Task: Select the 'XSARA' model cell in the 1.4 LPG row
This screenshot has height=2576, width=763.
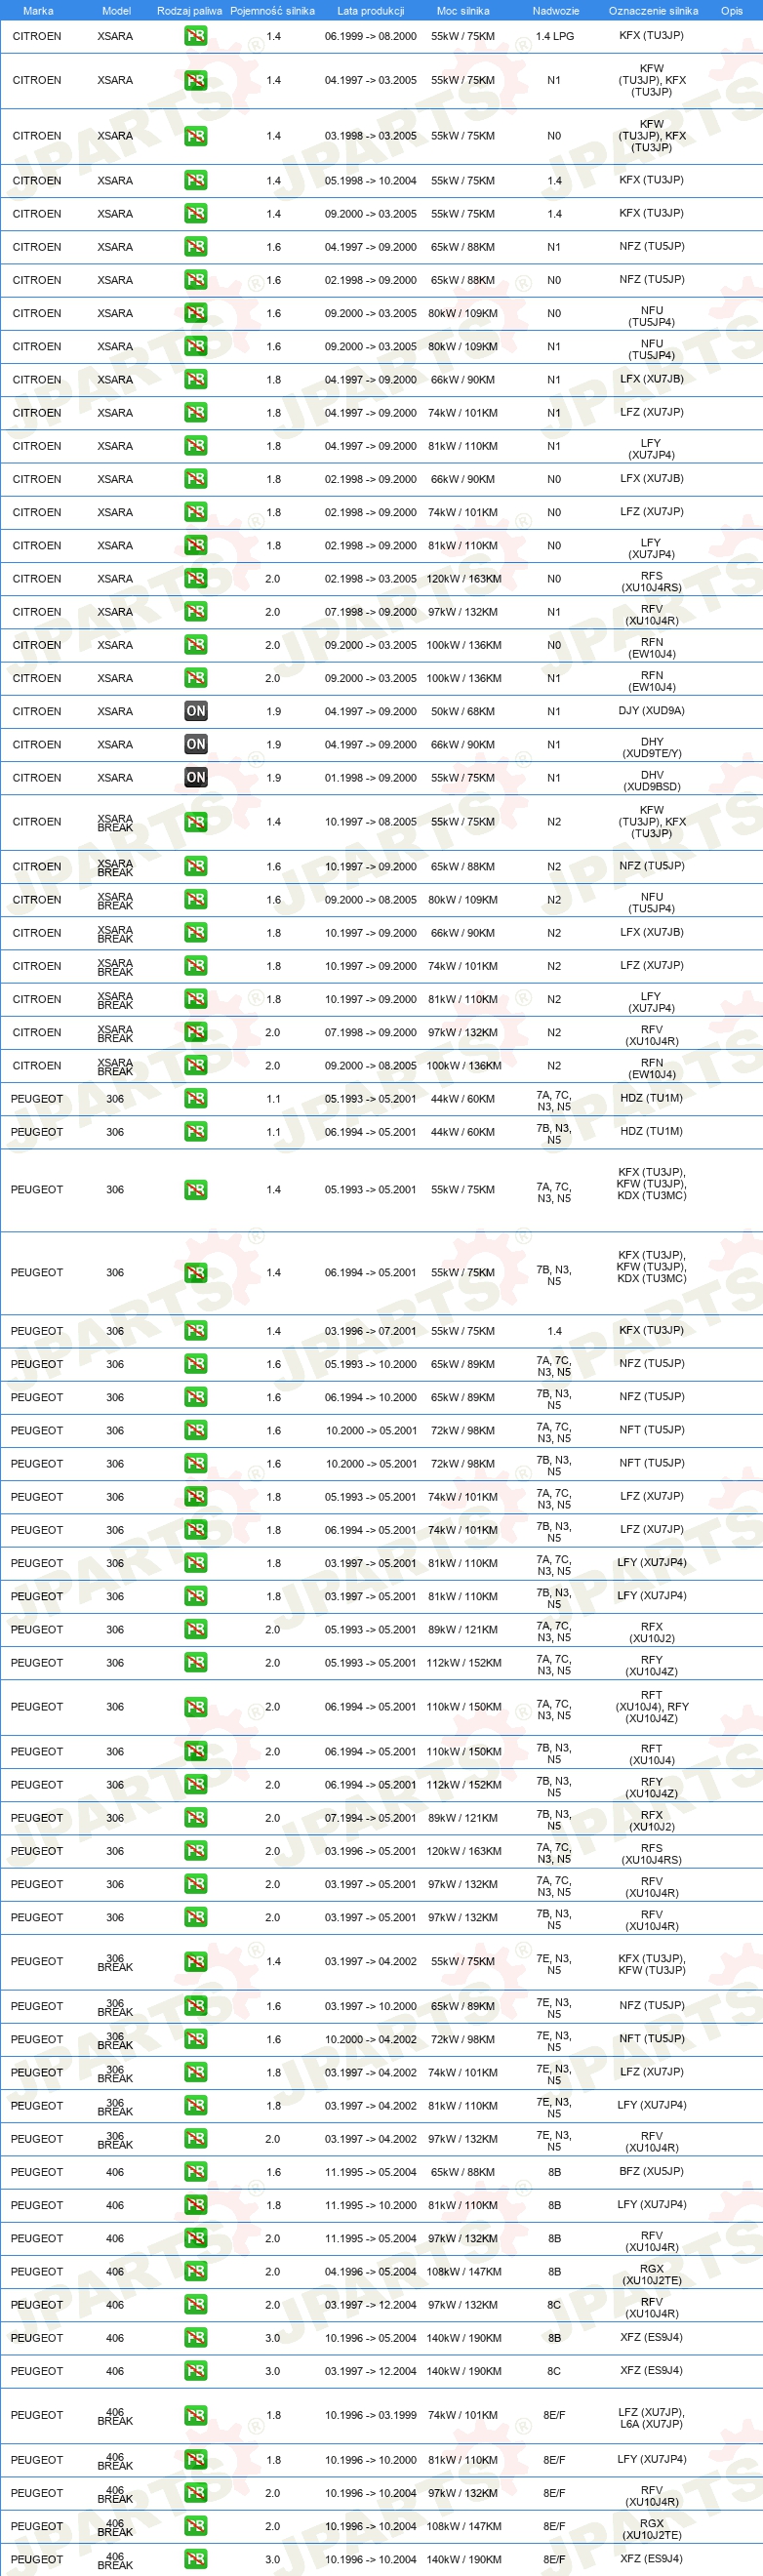Action: pyautogui.click(x=115, y=36)
